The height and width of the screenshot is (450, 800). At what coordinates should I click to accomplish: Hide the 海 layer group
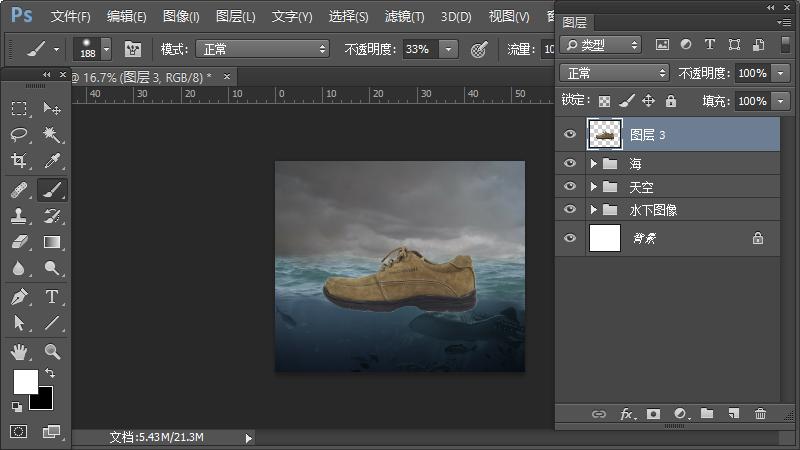point(570,163)
